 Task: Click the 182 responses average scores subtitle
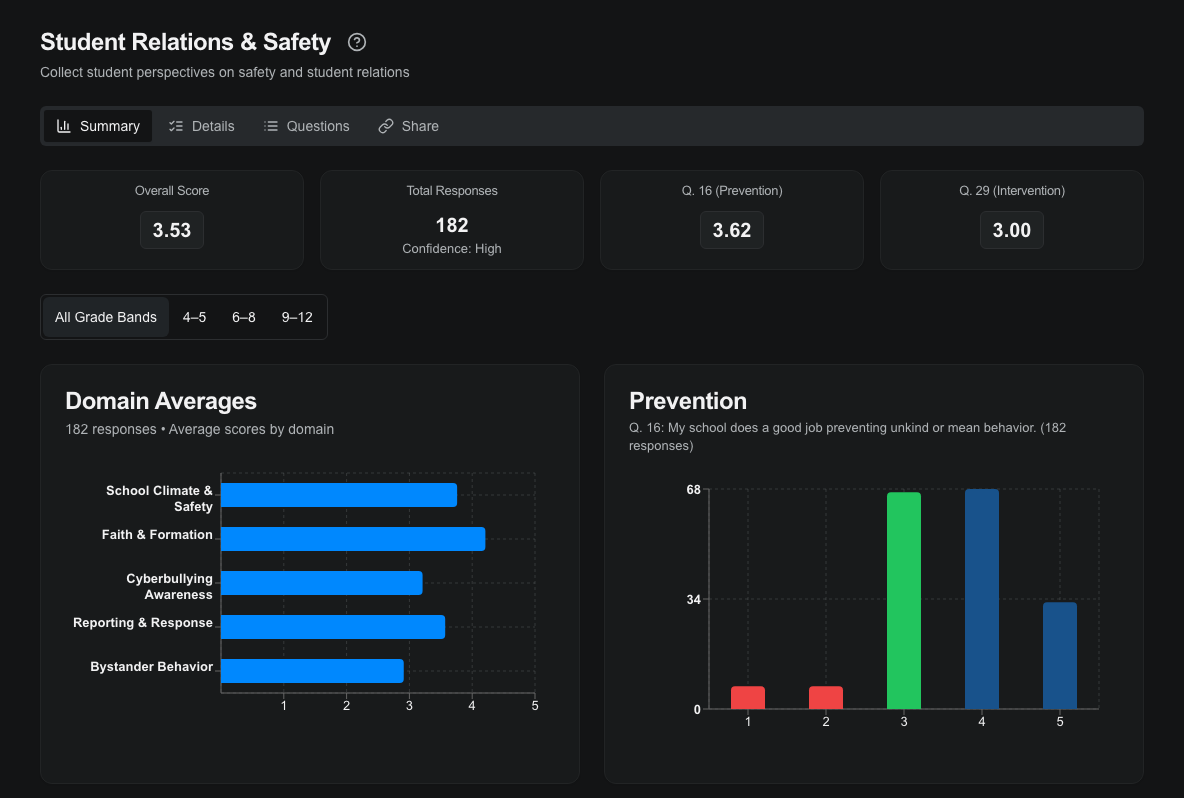click(x=199, y=430)
